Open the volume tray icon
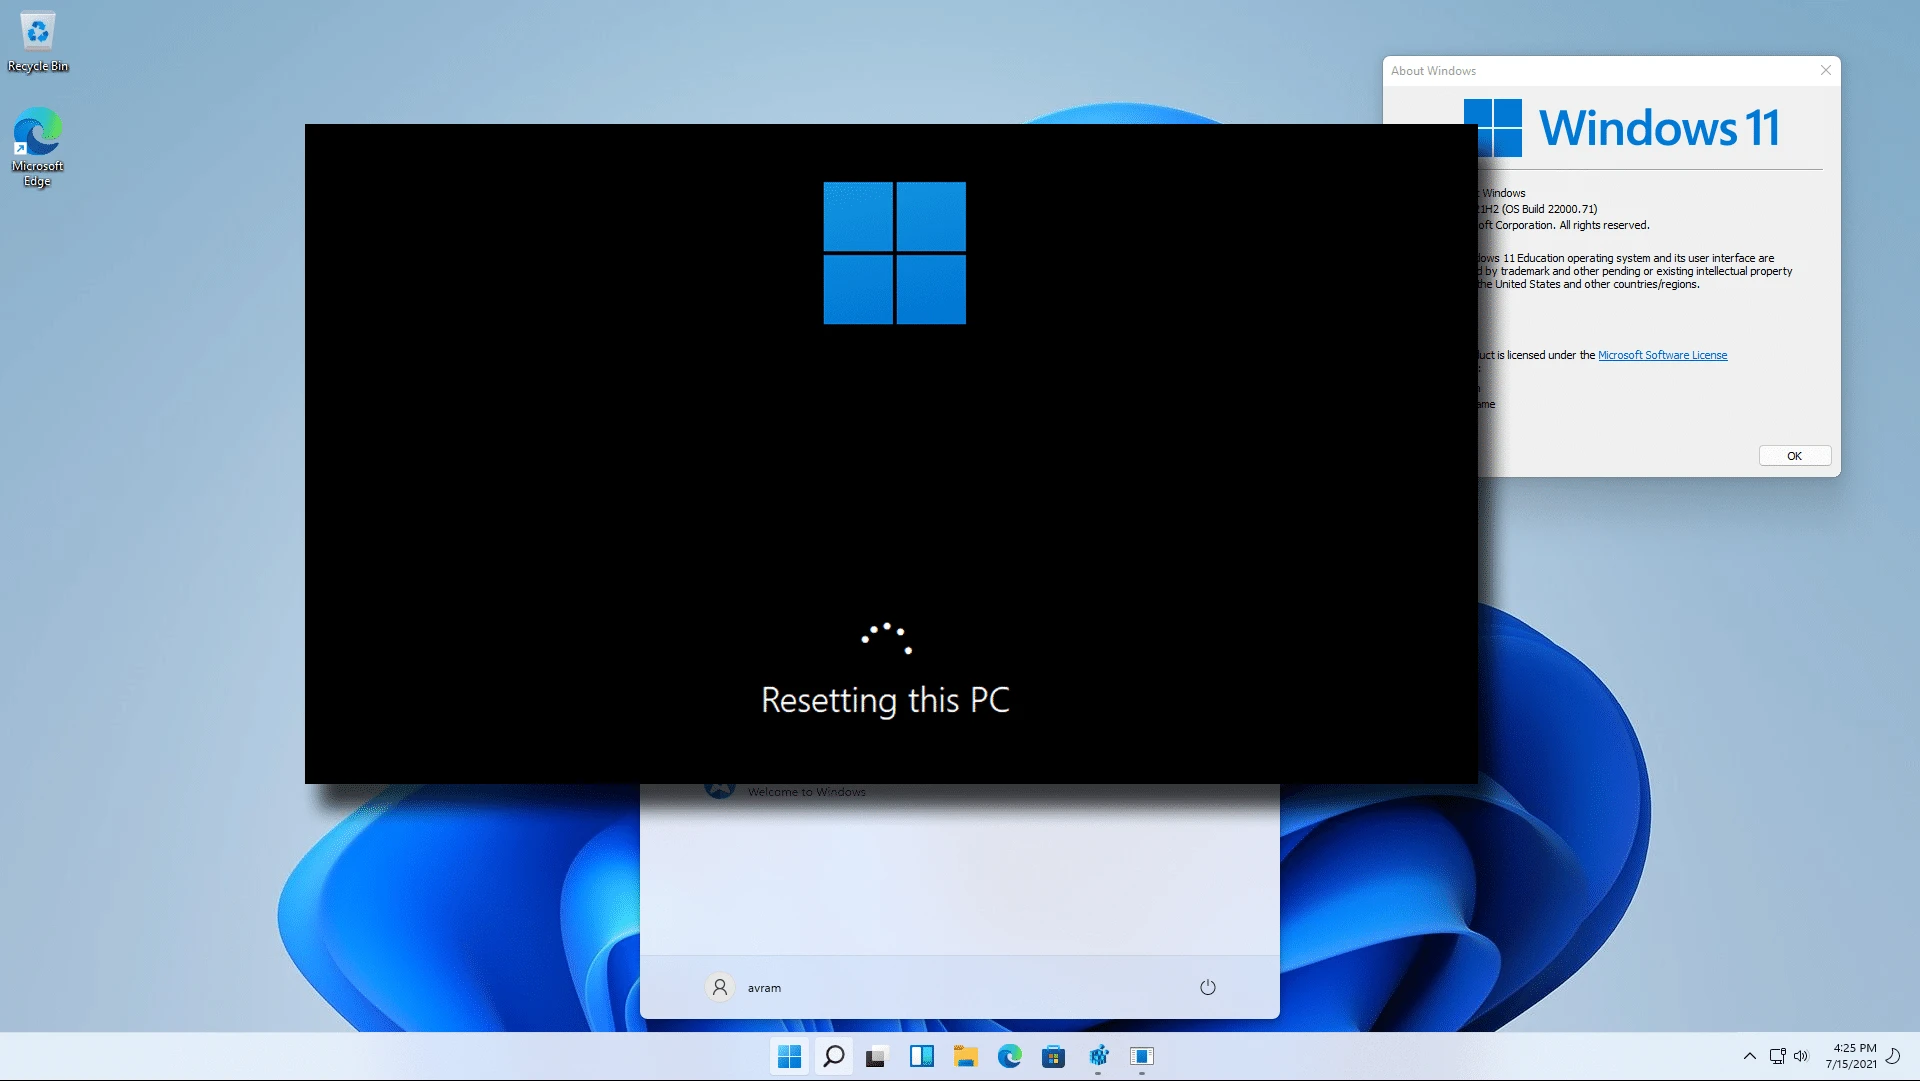1920x1081 pixels. (x=1801, y=1056)
